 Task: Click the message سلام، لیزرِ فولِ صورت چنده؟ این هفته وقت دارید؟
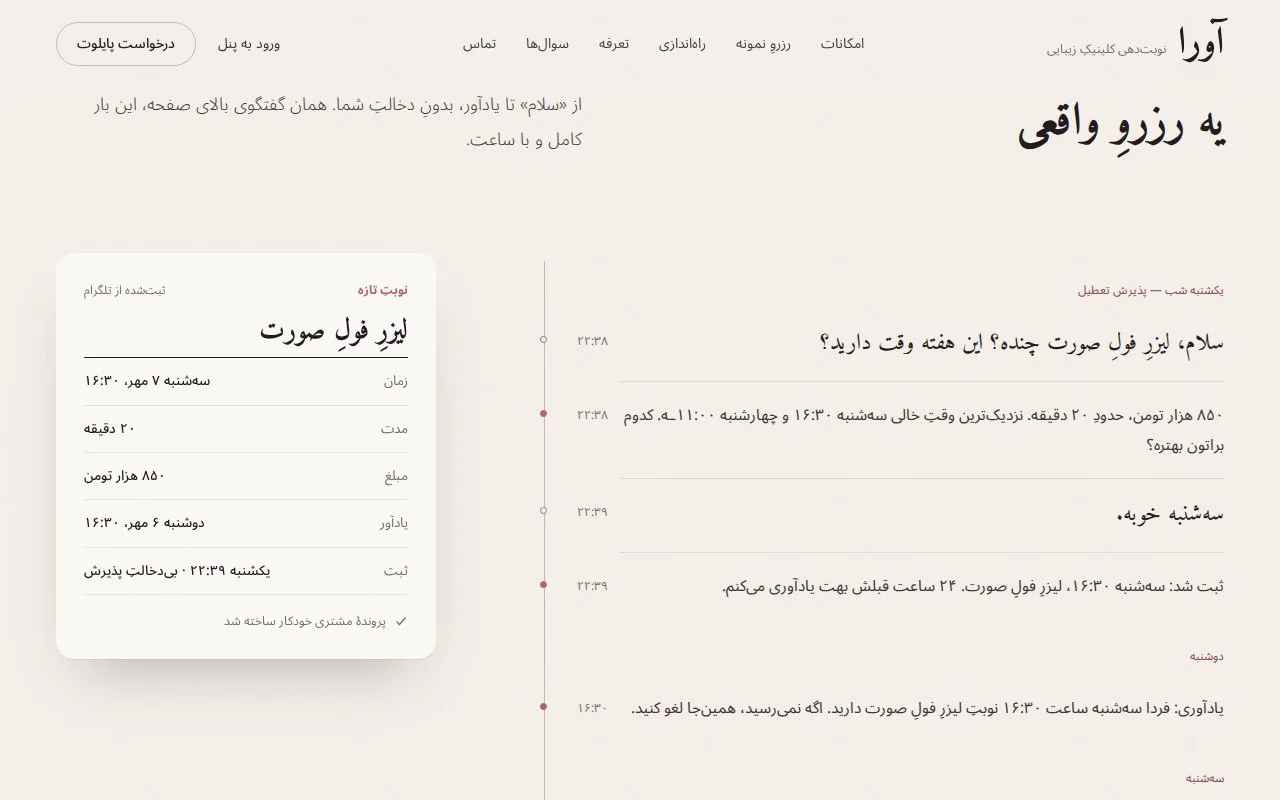point(1022,342)
